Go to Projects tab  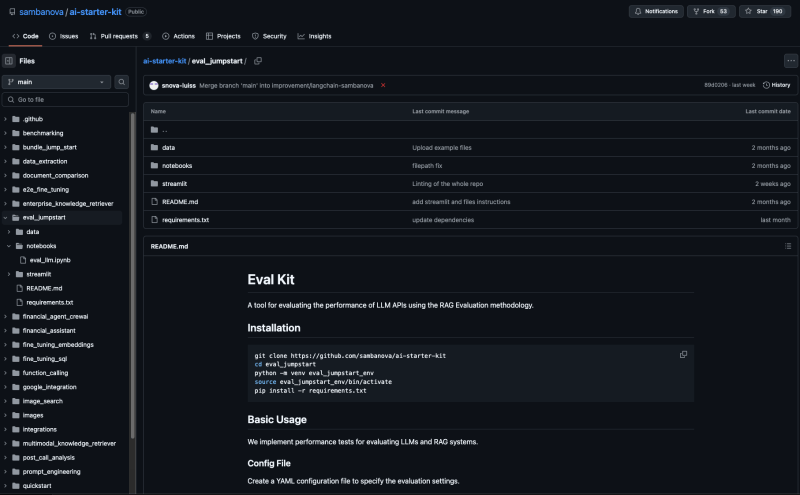point(223,36)
